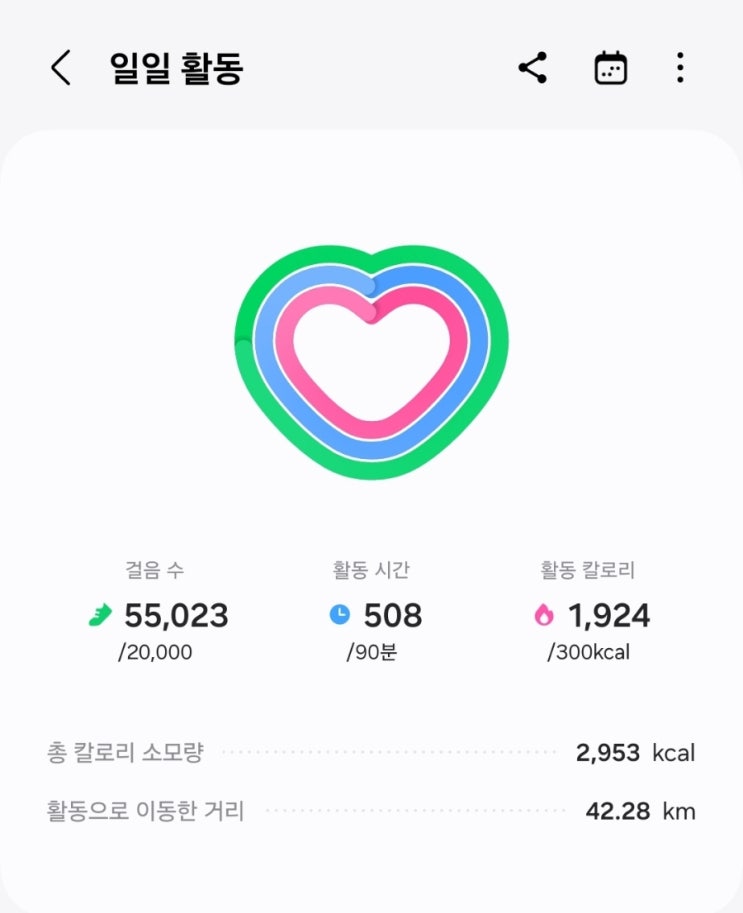
Task: Tap the pink flame calories icon
Action: 544,616
